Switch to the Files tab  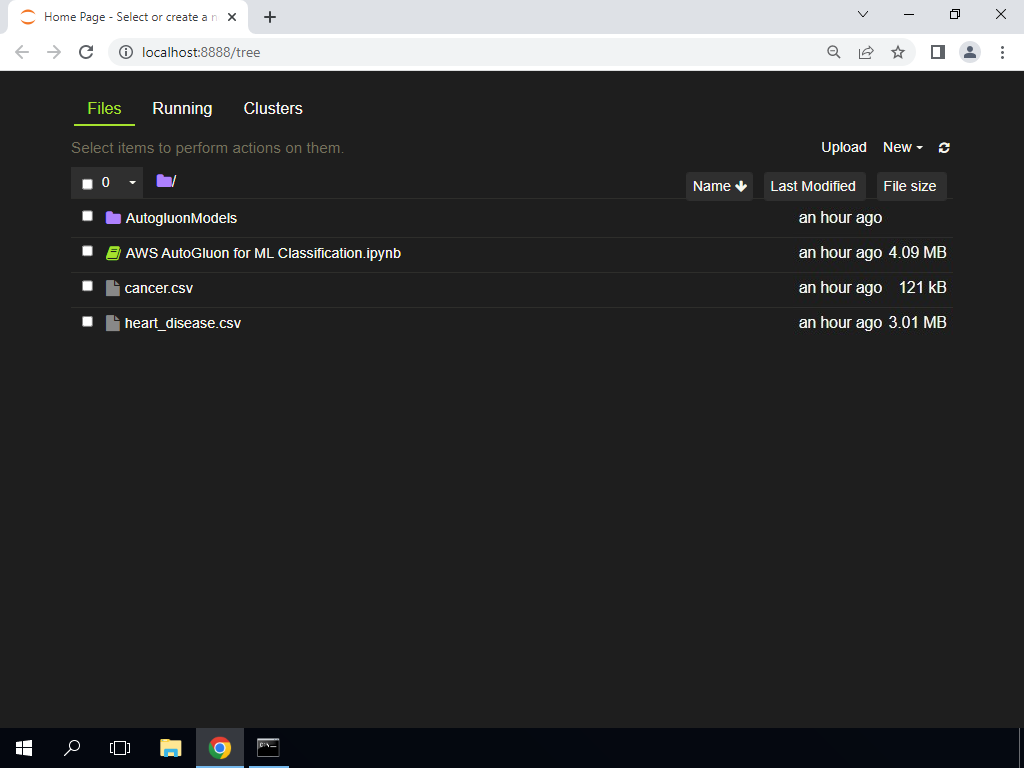pos(104,108)
